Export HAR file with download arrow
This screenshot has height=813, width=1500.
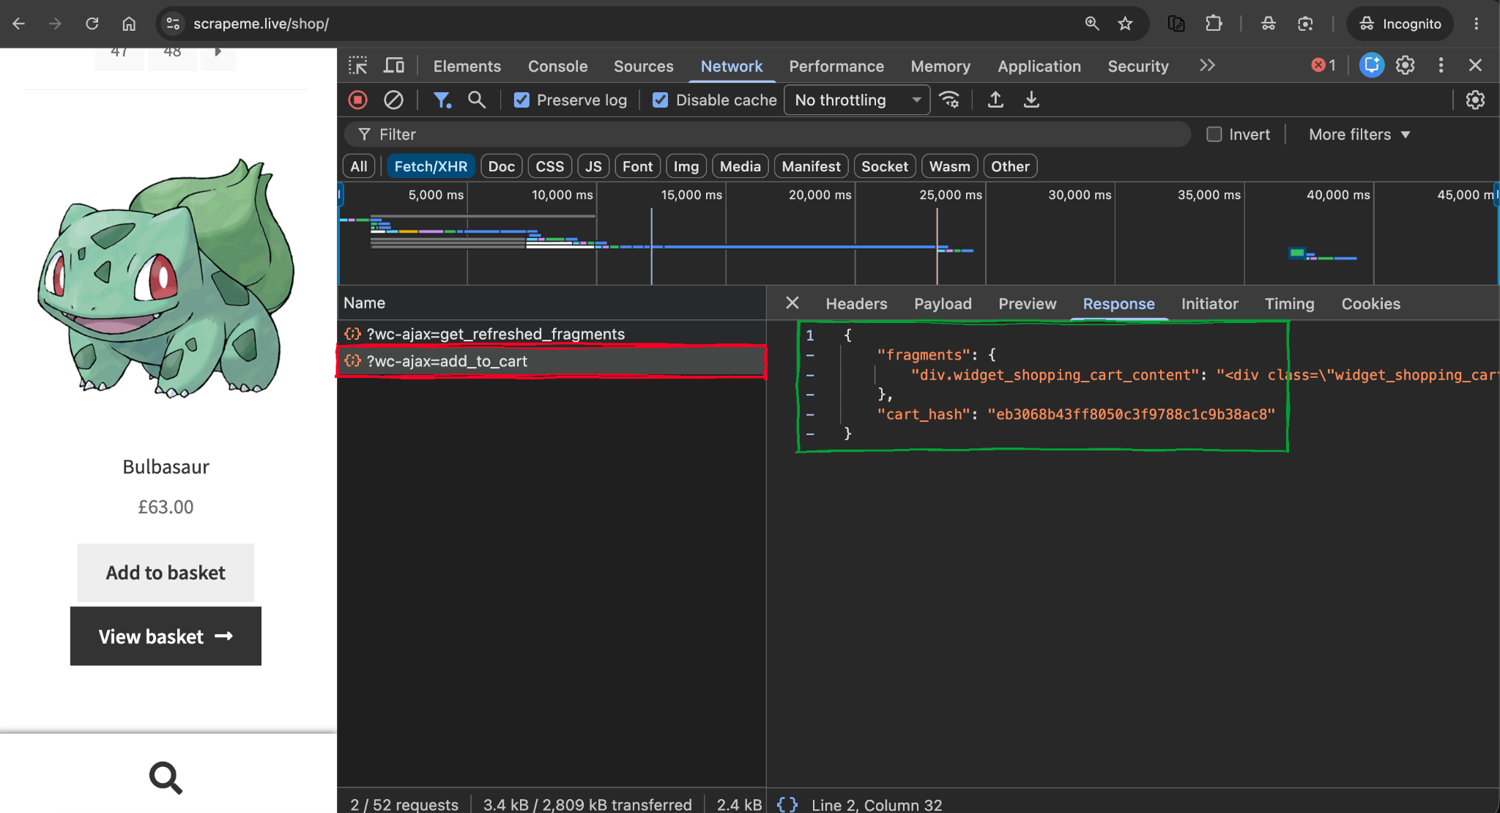[x=1031, y=100]
